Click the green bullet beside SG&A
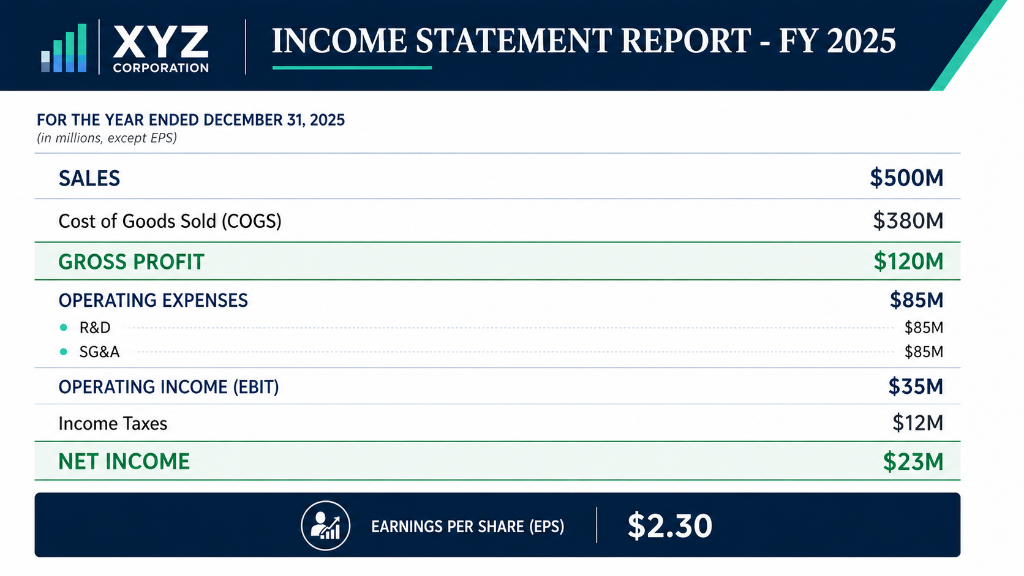The width and height of the screenshot is (1024, 576). [x=63, y=351]
